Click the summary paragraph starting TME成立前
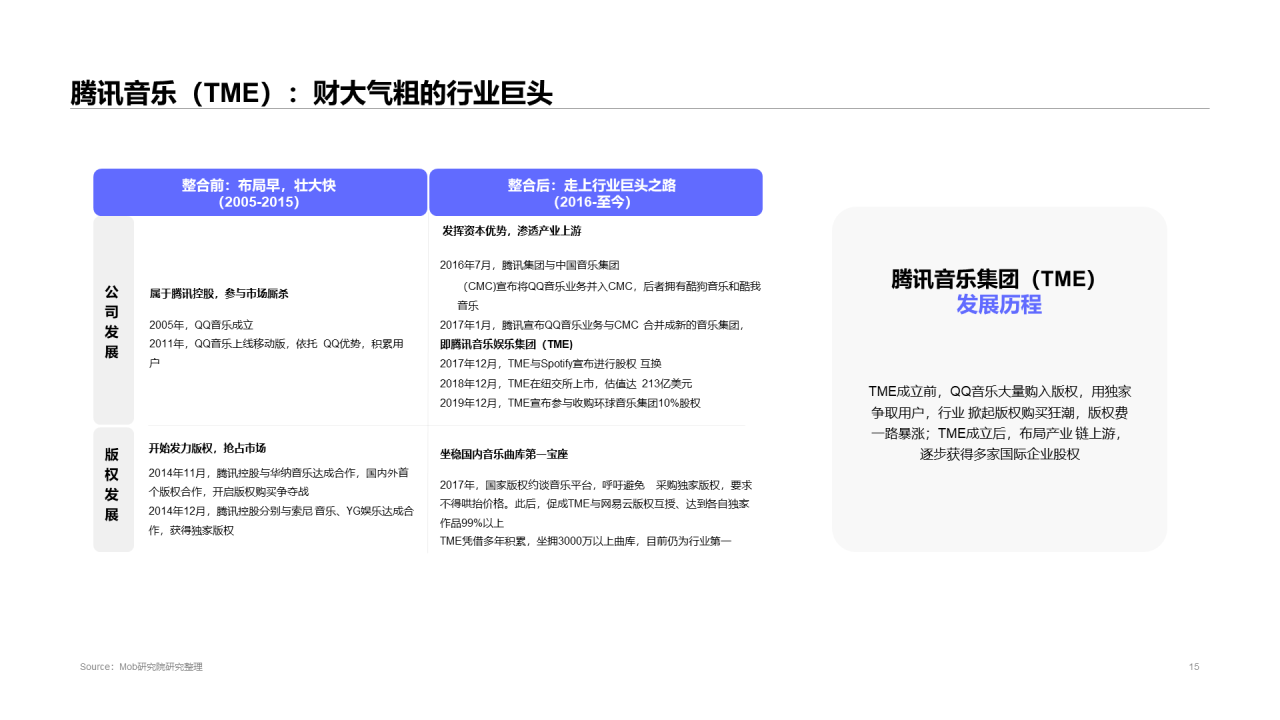 point(1000,422)
